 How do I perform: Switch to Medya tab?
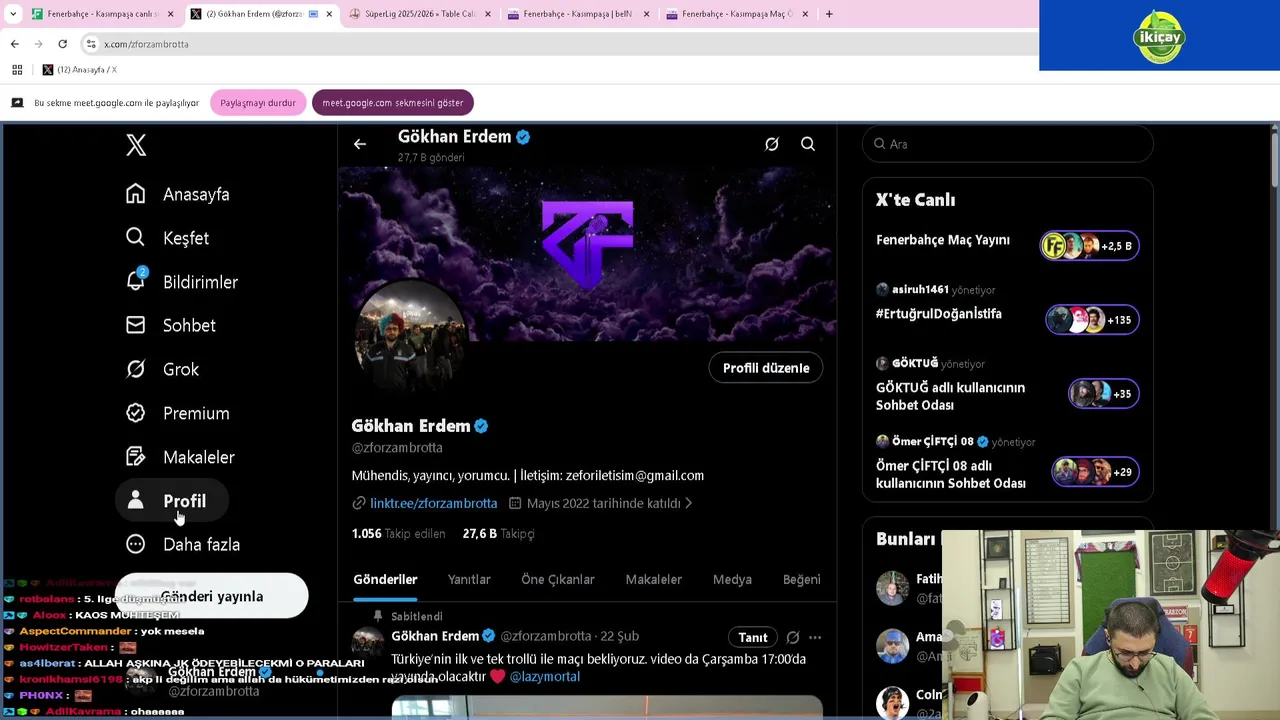tap(732, 580)
